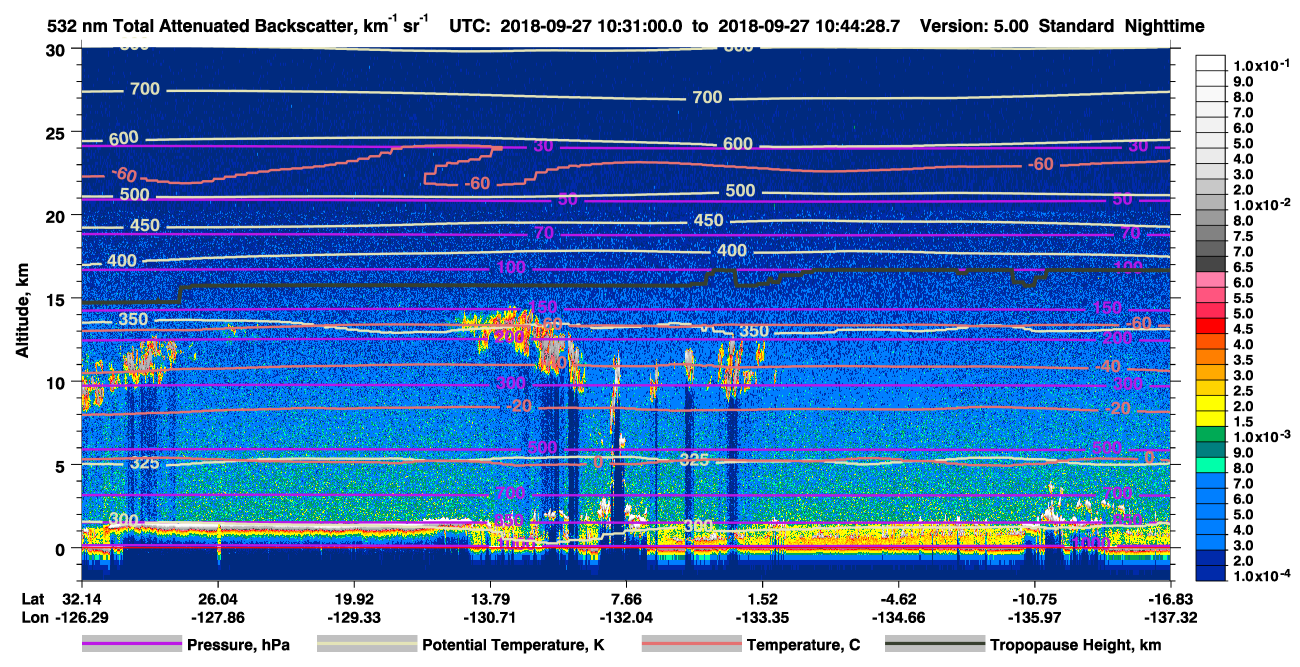Click the 'Tropopause Height, km' legend text
Image resolution: width=1300 pixels, height=667 pixels.
coord(1075,646)
